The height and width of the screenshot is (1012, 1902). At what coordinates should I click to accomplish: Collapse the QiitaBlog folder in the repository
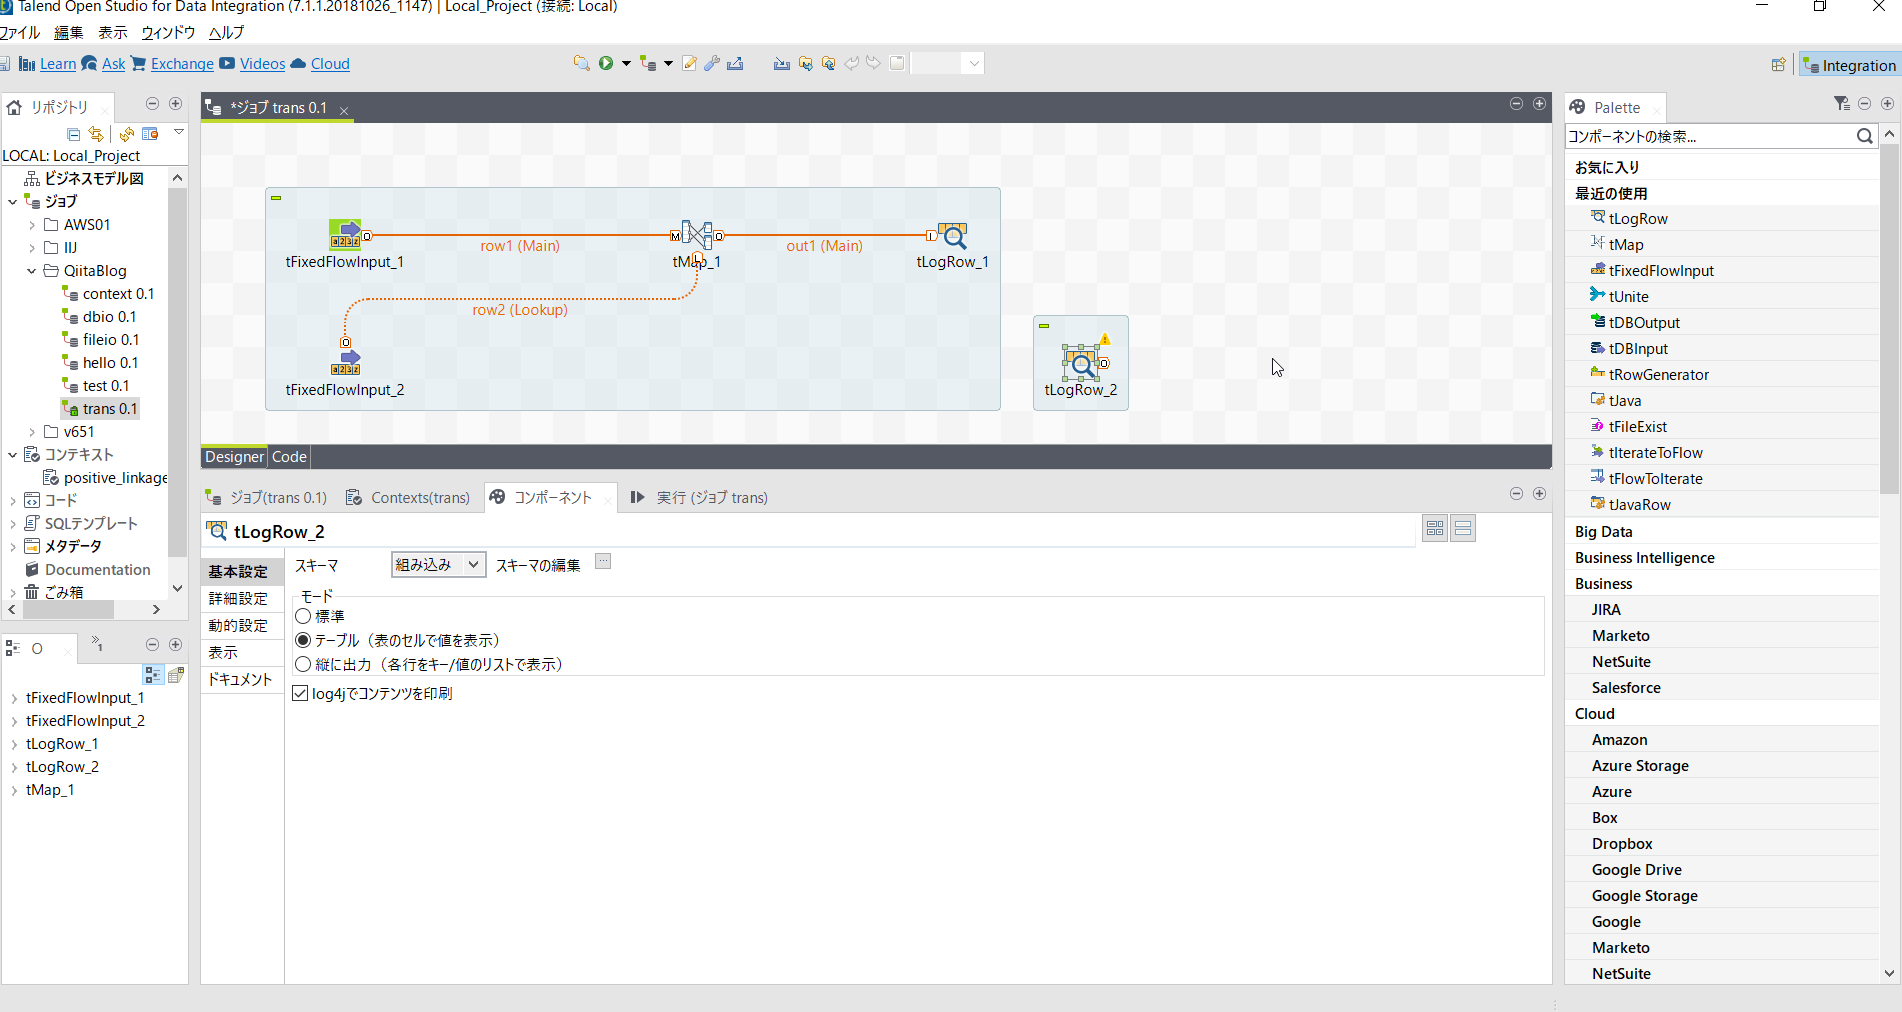click(x=31, y=270)
